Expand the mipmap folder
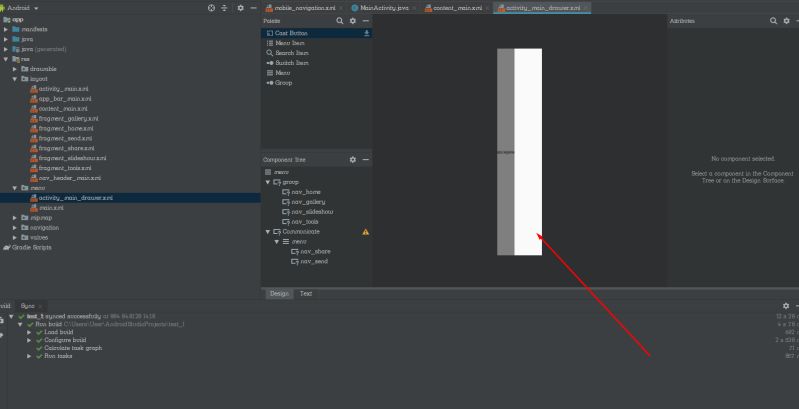Screen dimensions: 799x409 [15, 218]
